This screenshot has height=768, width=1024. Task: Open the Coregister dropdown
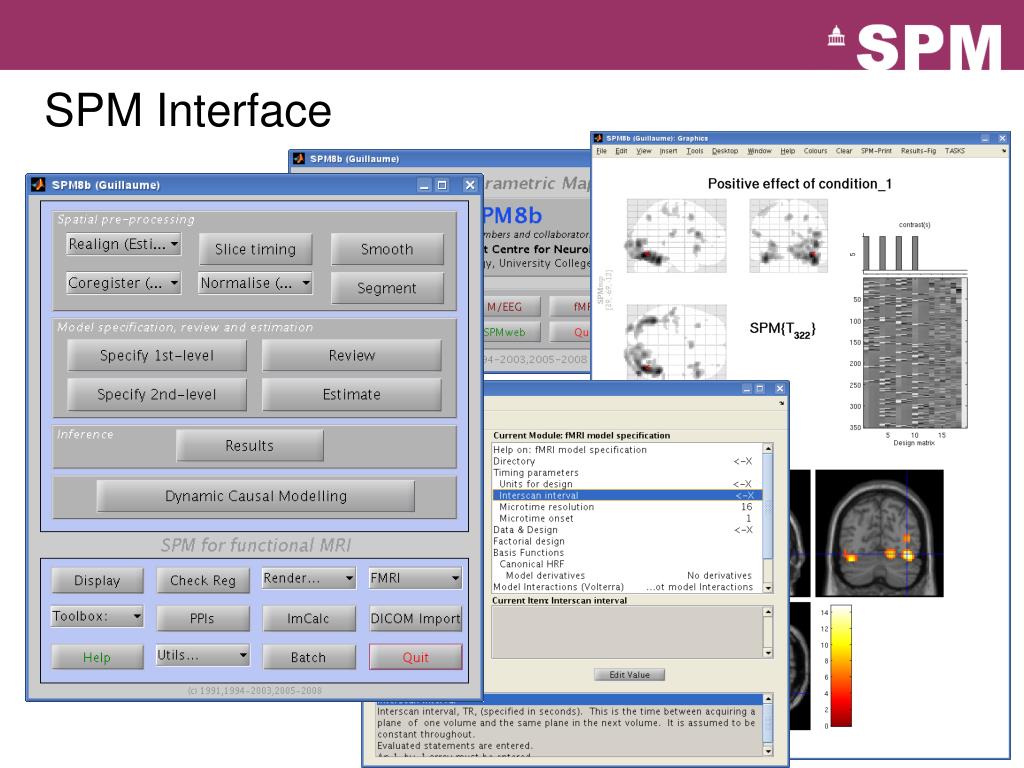click(123, 283)
